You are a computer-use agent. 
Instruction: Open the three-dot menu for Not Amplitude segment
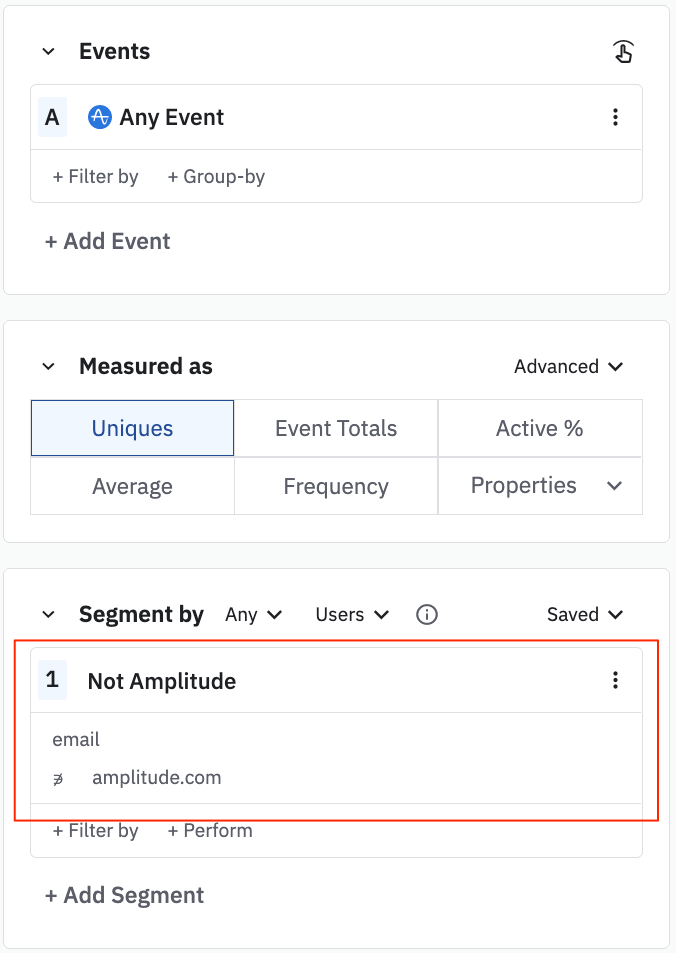pyautogui.click(x=615, y=681)
